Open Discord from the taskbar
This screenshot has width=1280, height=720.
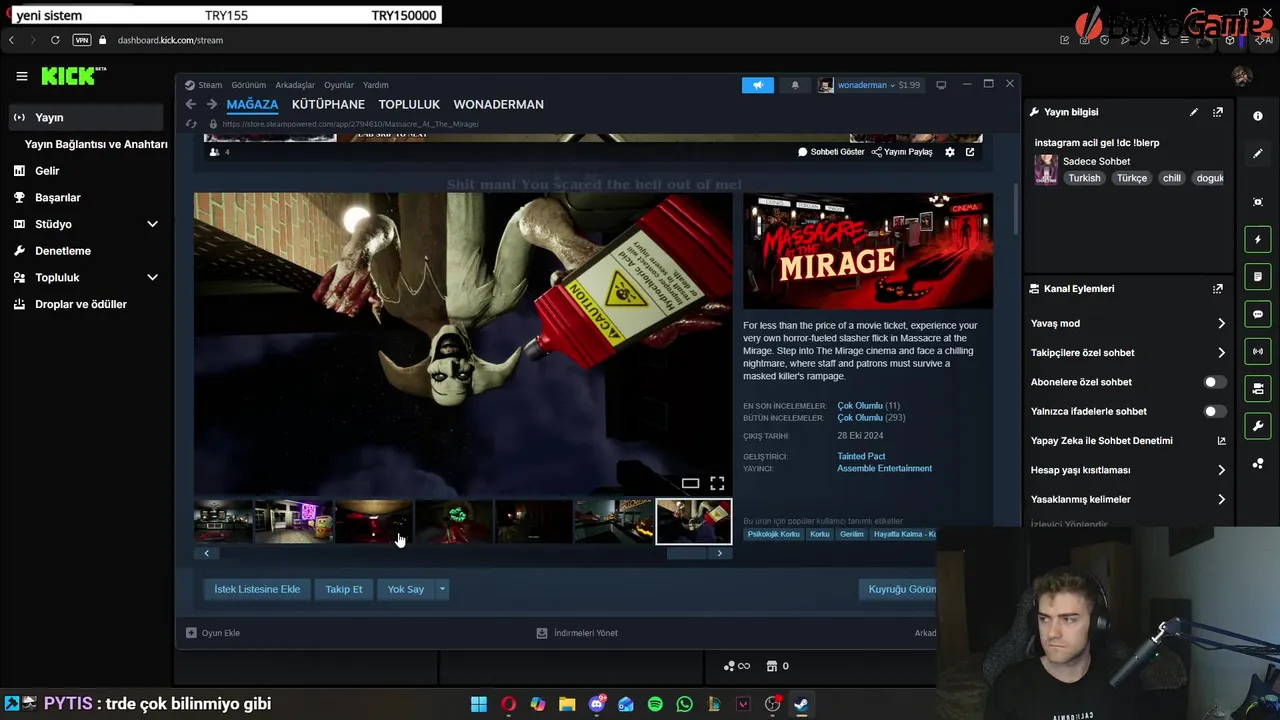[597, 704]
